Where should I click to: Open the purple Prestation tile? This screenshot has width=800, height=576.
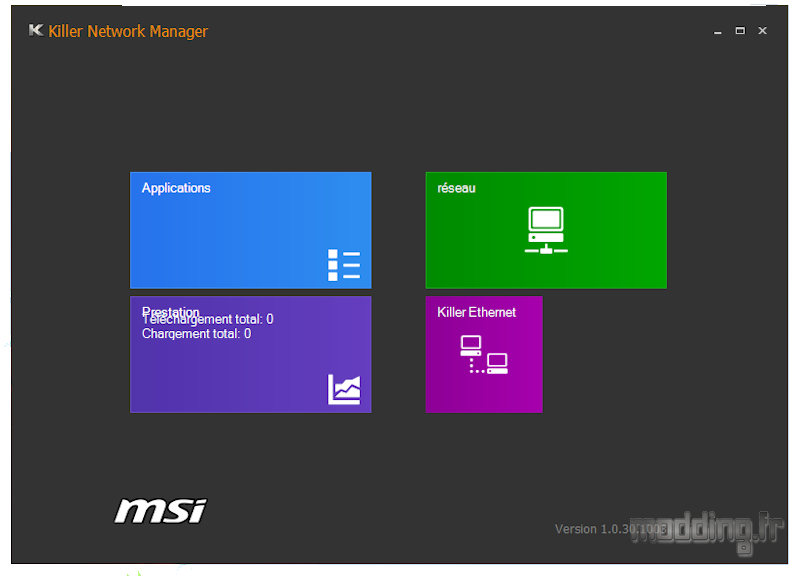[x=251, y=355]
